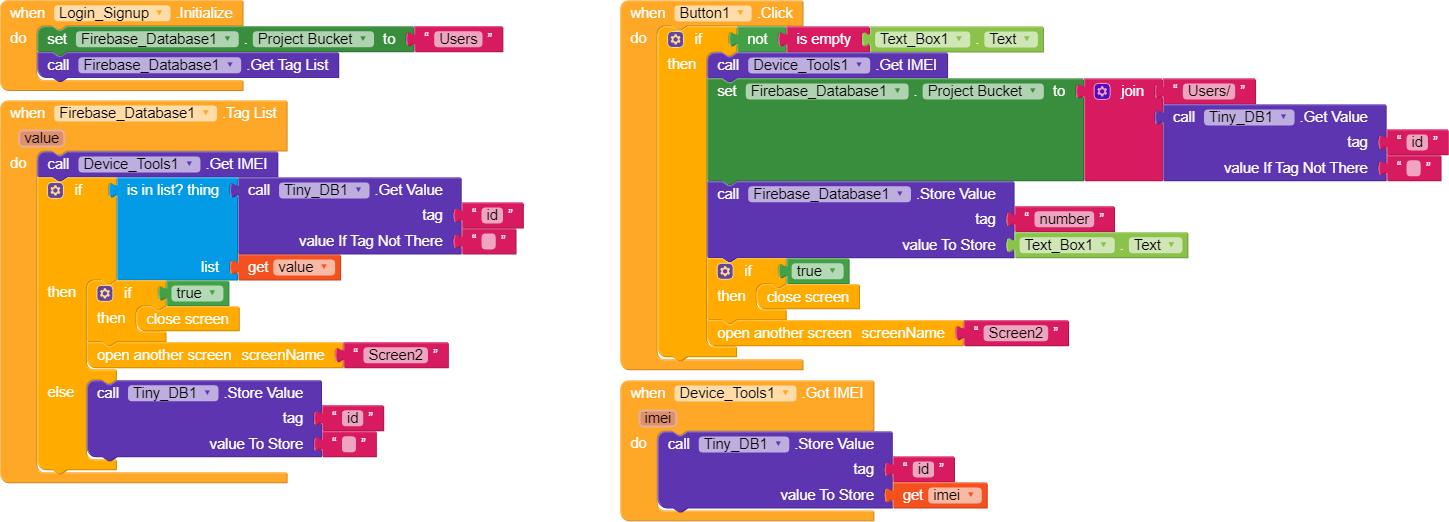Select the 'not' logic block
The width and height of the screenshot is (1449, 522).
pos(759,39)
